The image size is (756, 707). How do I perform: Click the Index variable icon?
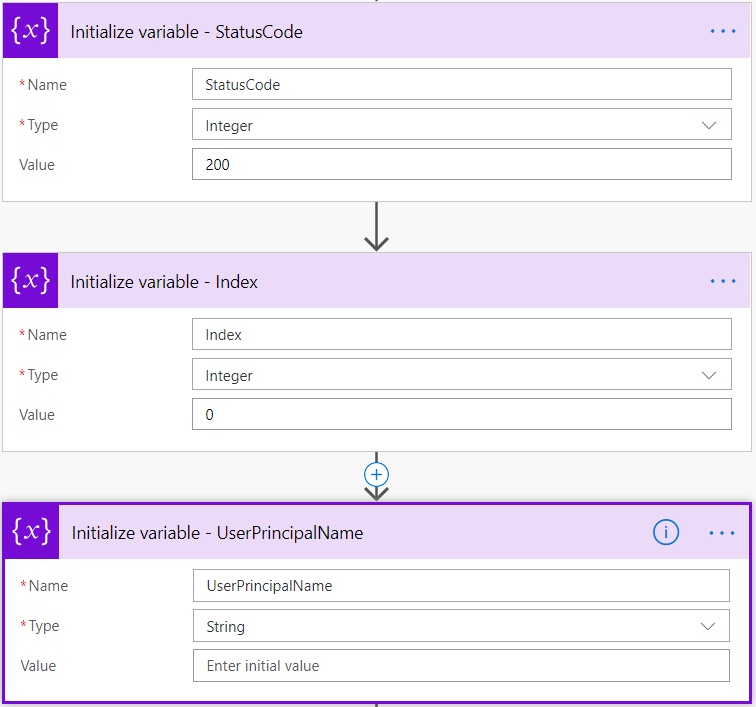point(30,281)
